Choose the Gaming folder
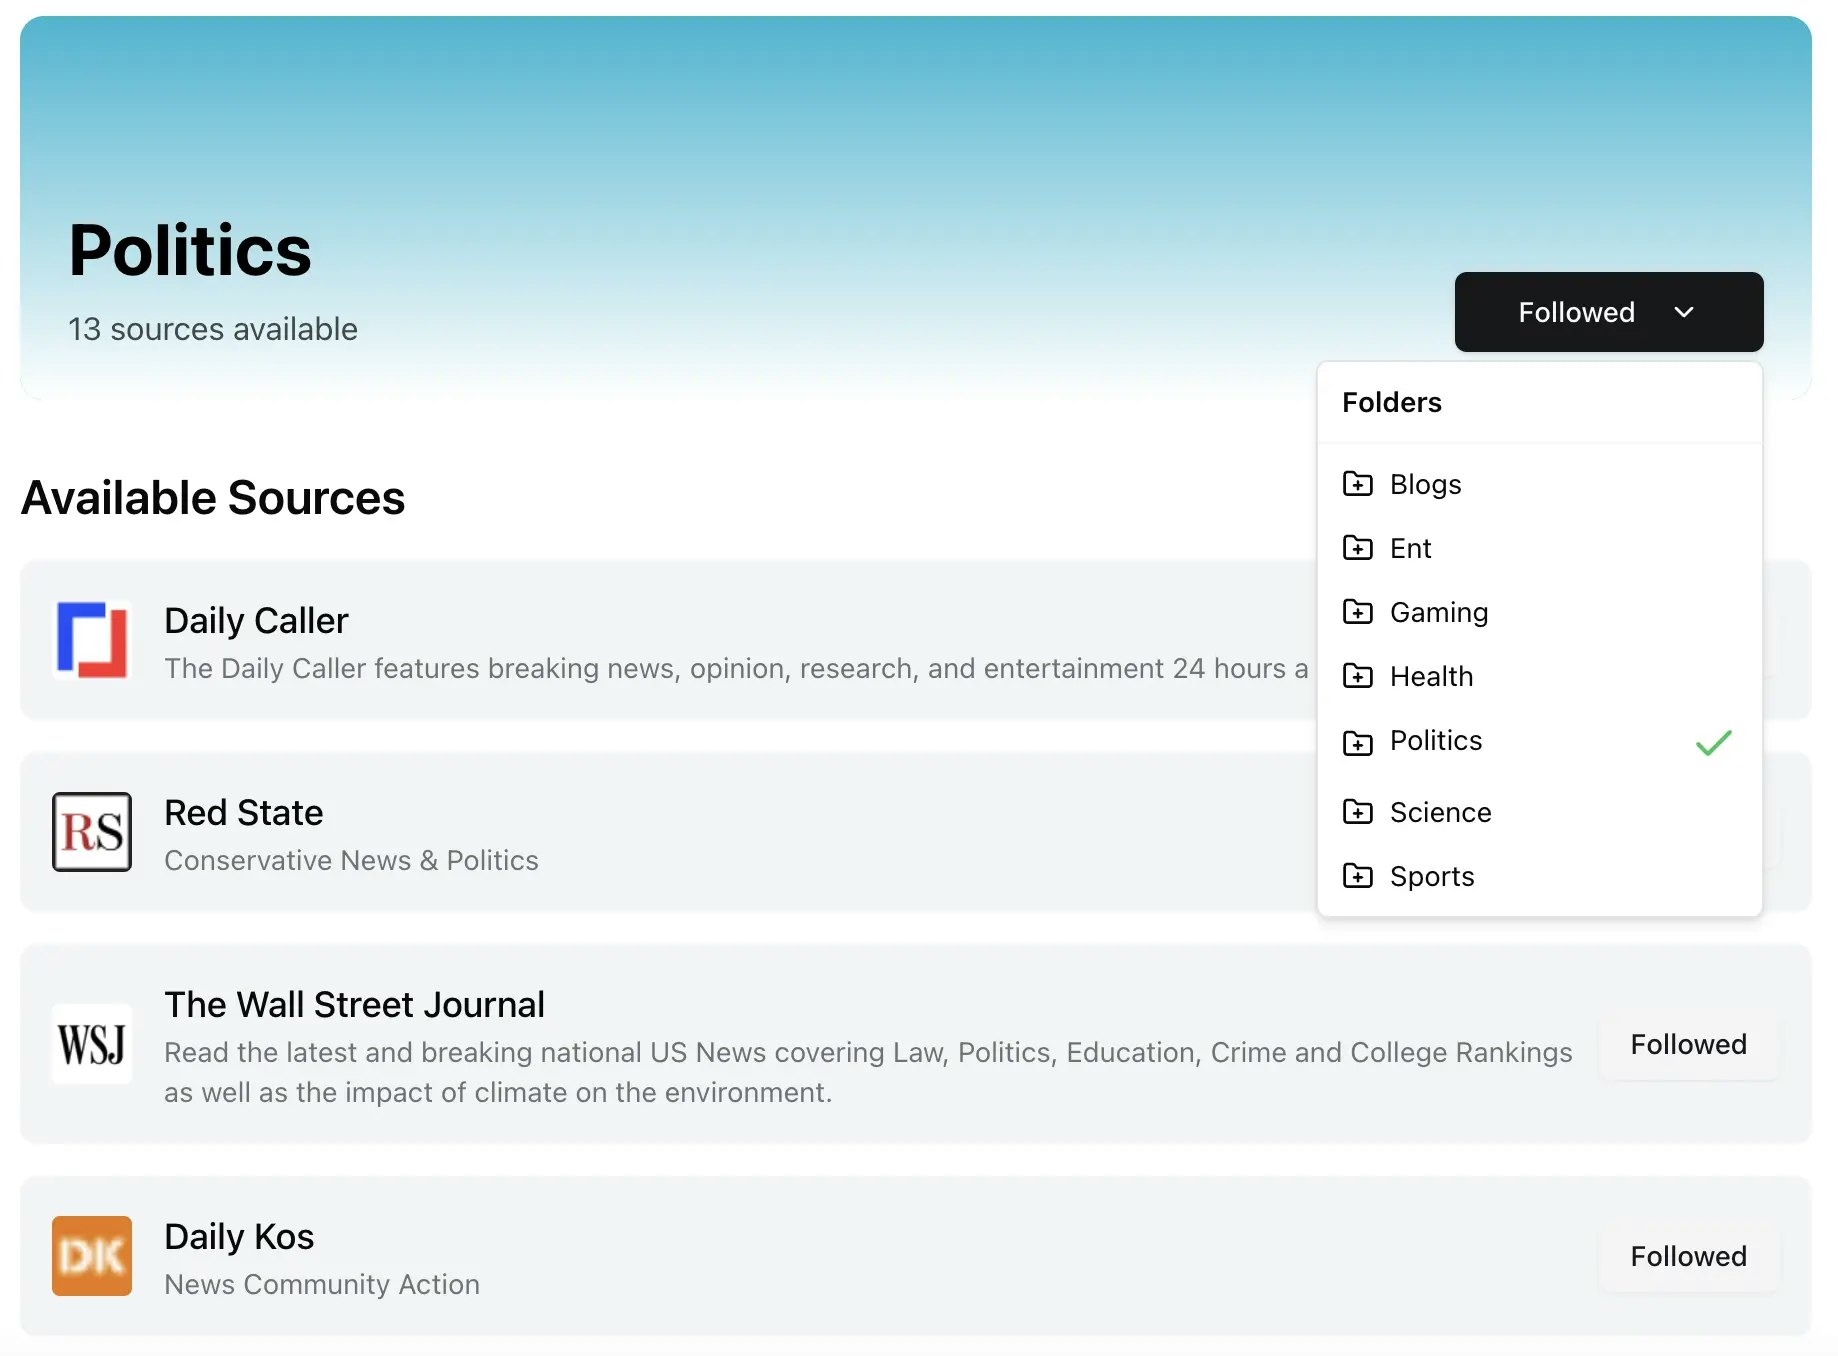This screenshot has height=1356, width=1838. 1539,612
